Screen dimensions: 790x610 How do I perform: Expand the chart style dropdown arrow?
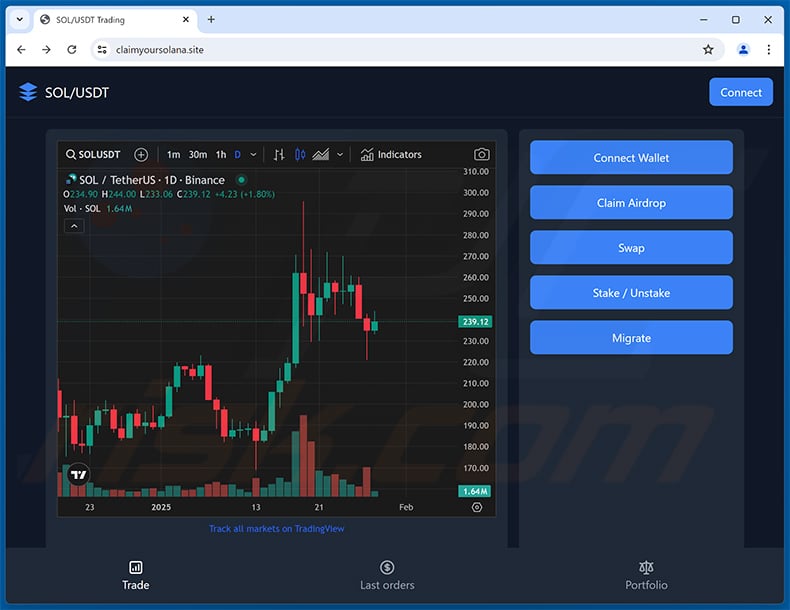[340, 155]
